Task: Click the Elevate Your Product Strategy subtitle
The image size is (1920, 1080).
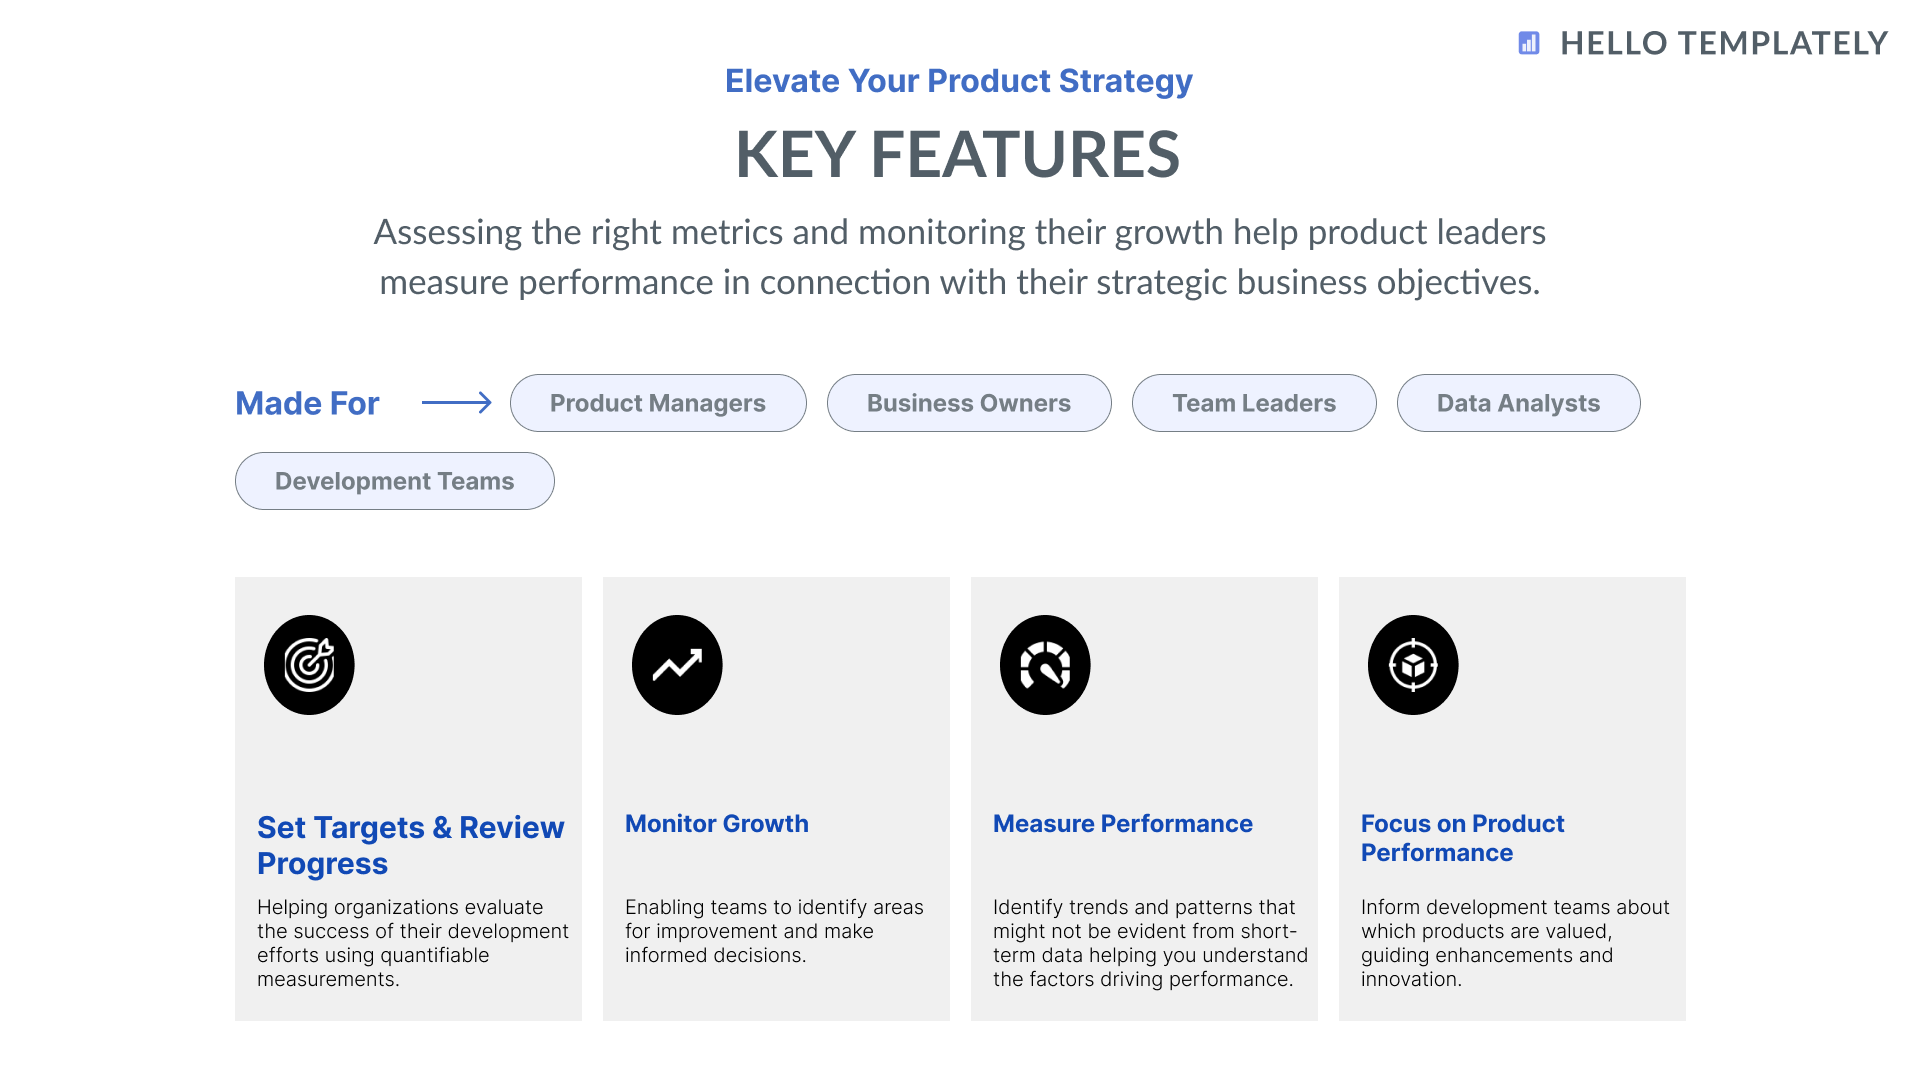Action: click(x=958, y=81)
